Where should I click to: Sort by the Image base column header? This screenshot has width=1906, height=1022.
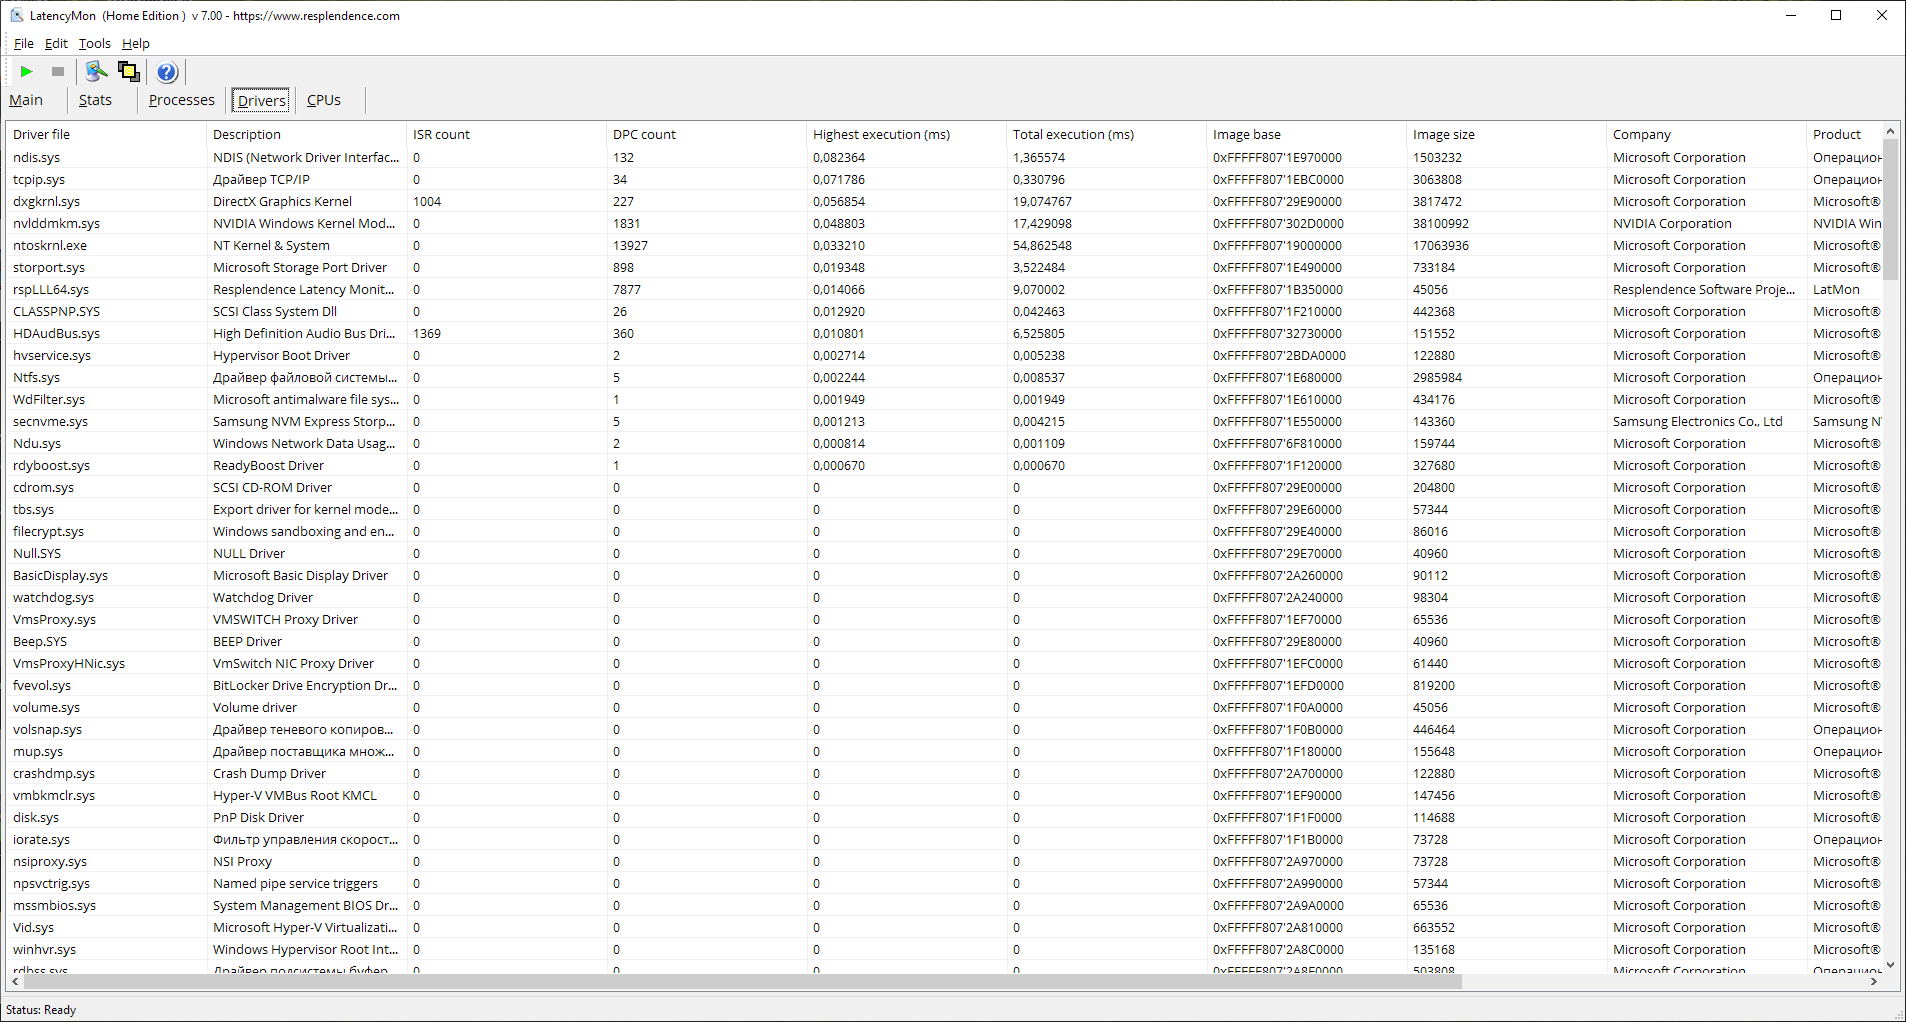(x=1306, y=134)
